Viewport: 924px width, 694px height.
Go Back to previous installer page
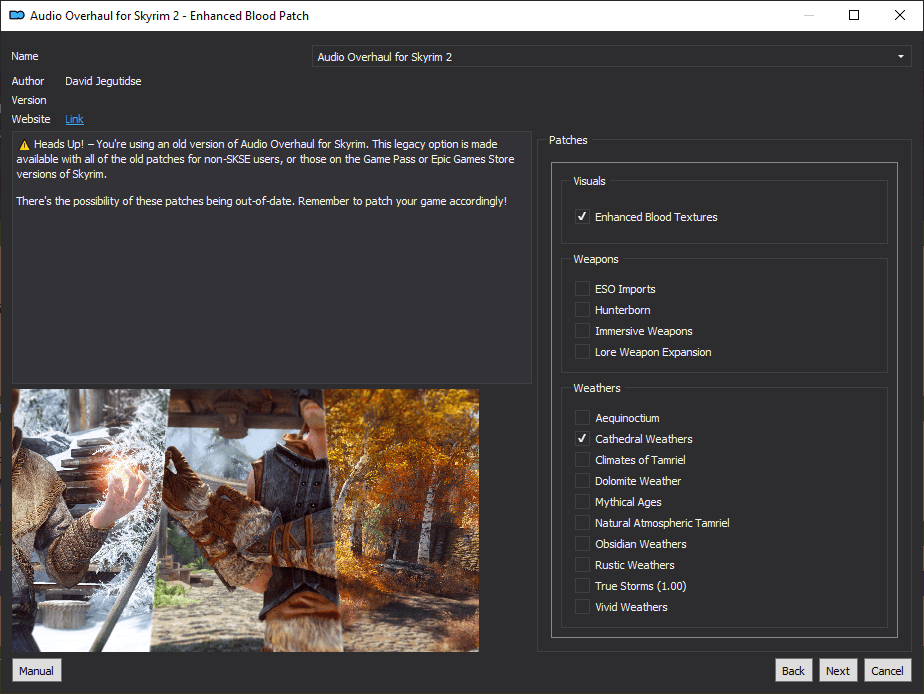coord(793,670)
